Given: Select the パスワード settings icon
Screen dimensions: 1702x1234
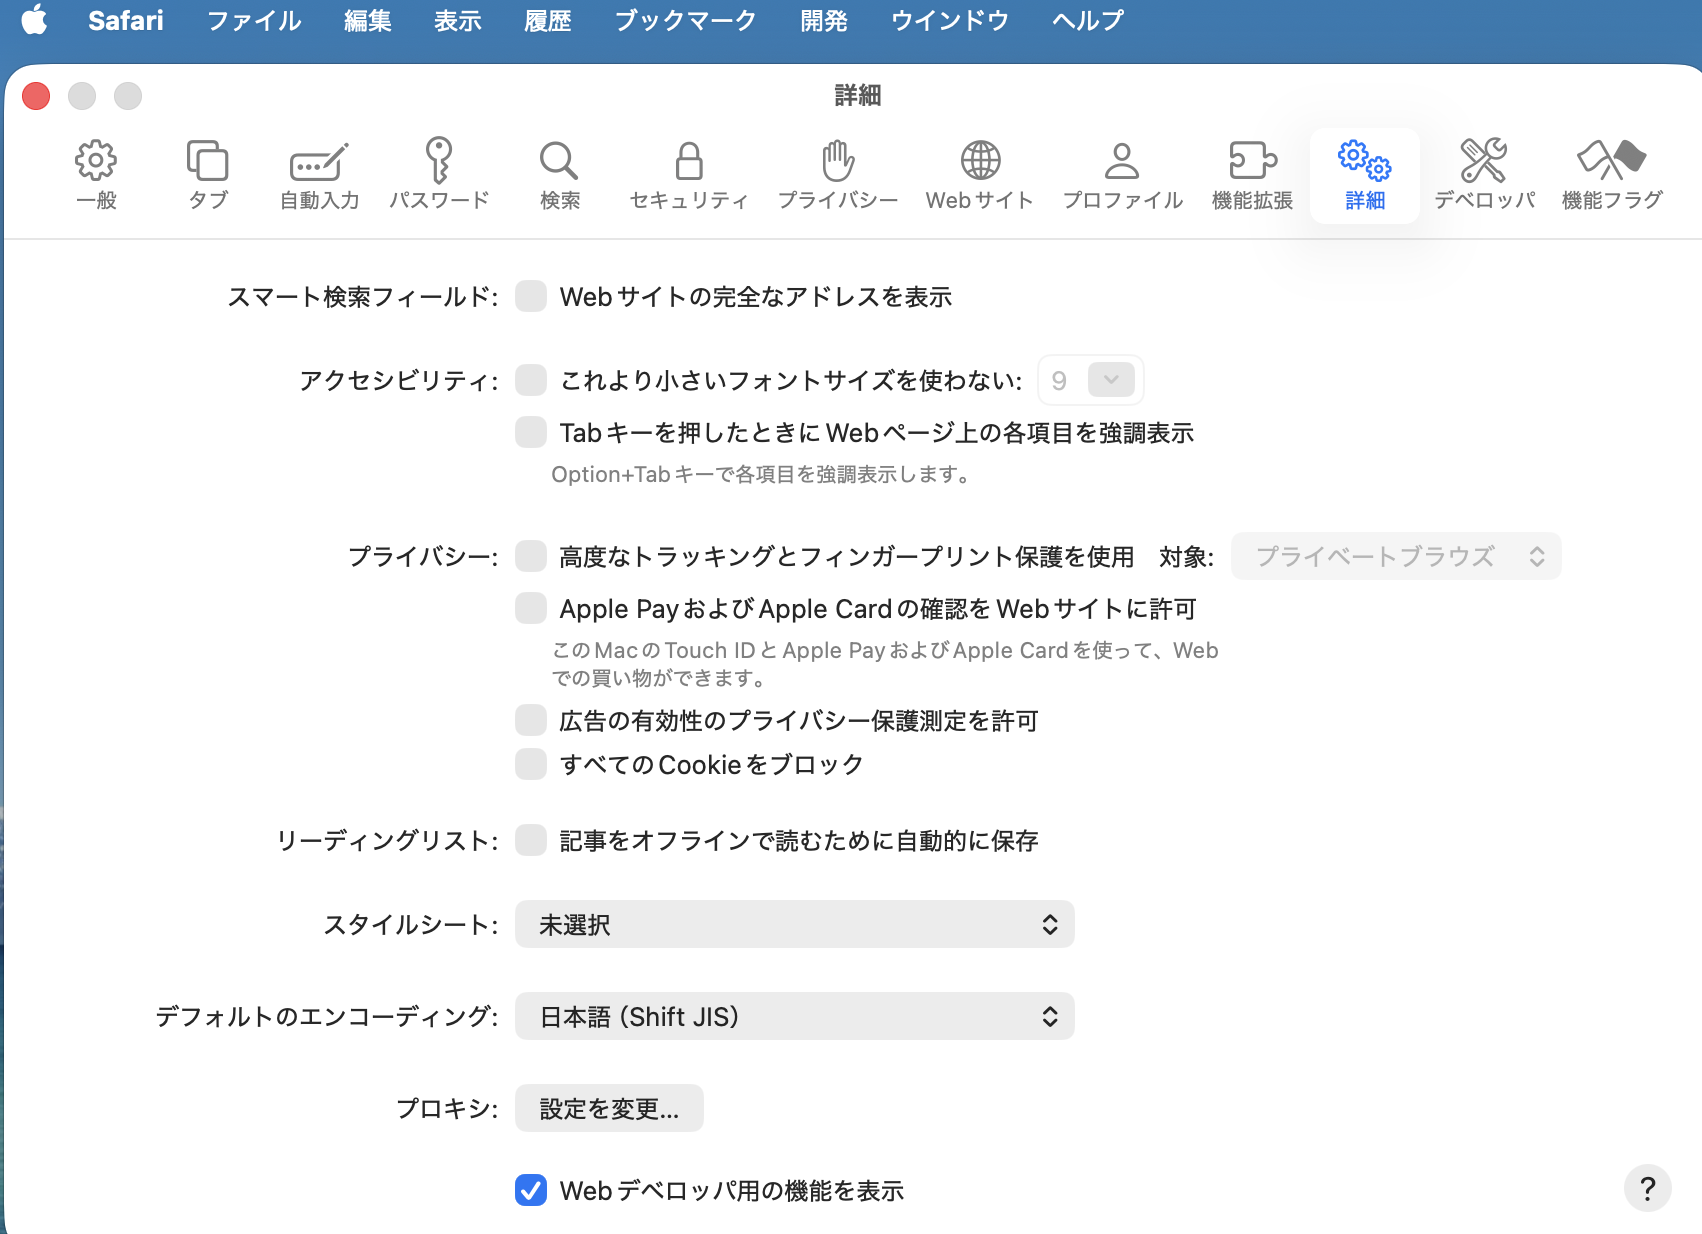Looking at the screenshot, I should click(x=438, y=175).
